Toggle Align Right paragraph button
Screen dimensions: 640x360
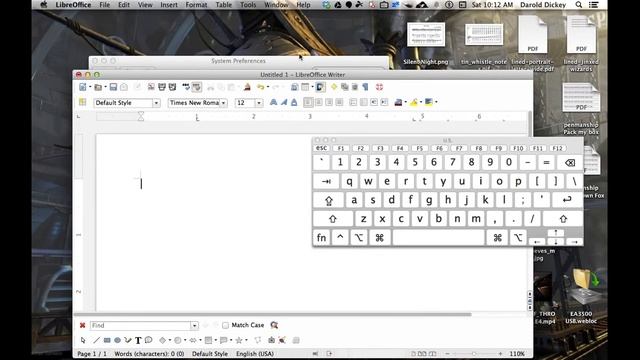click(x=329, y=102)
